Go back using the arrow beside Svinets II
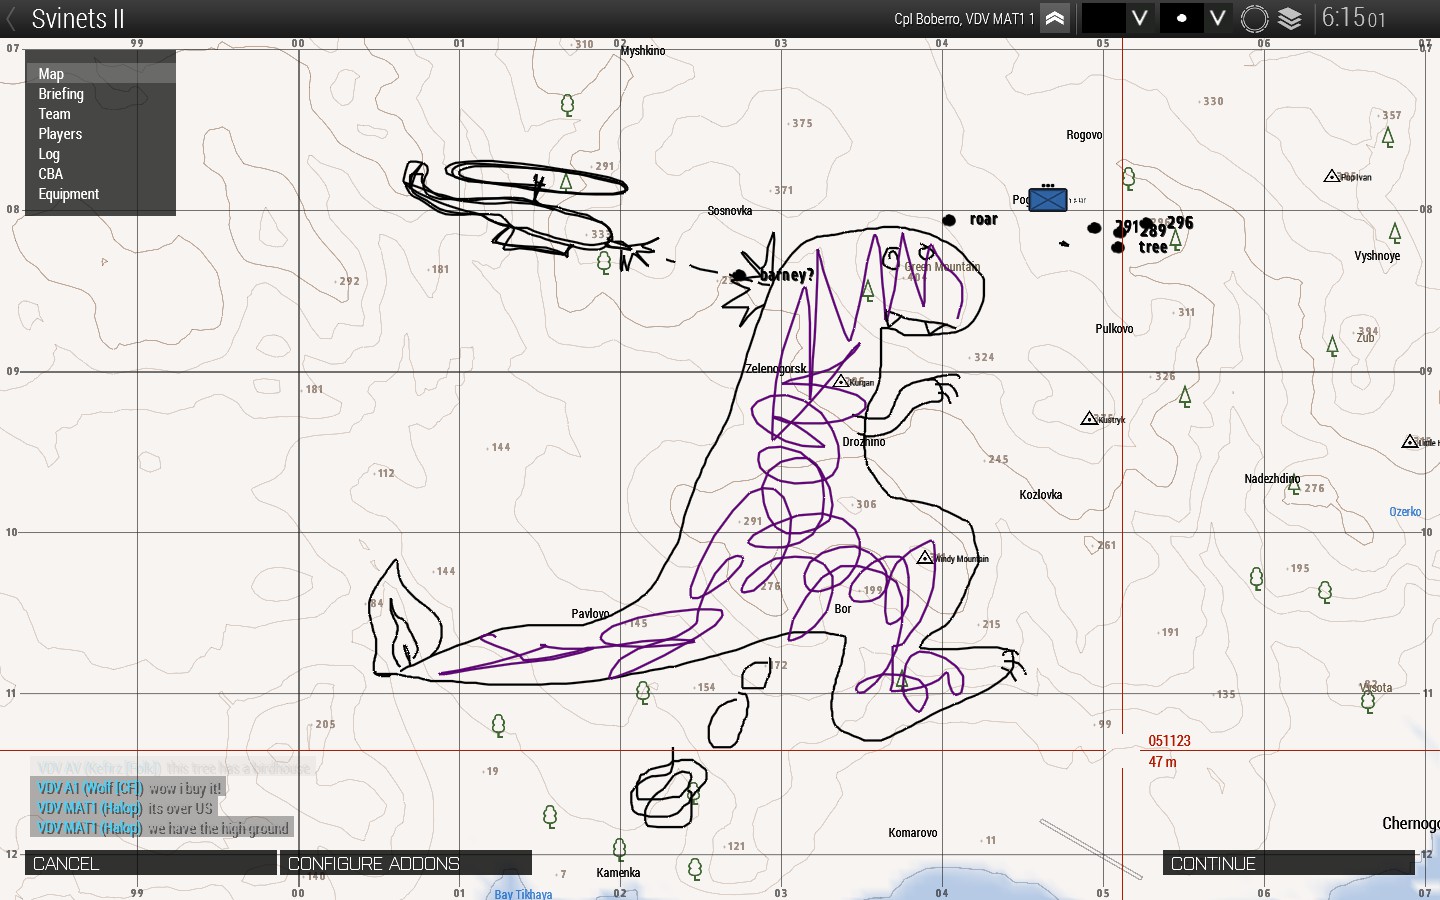The height and width of the screenshot is (900, 1440). click(11, 19)
